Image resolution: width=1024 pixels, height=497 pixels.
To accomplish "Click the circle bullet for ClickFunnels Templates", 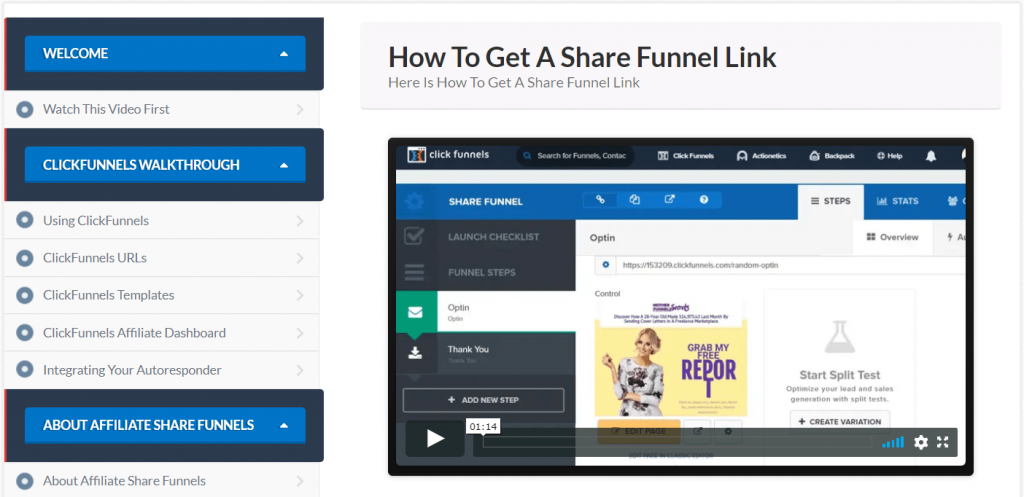I will (25, 295).
